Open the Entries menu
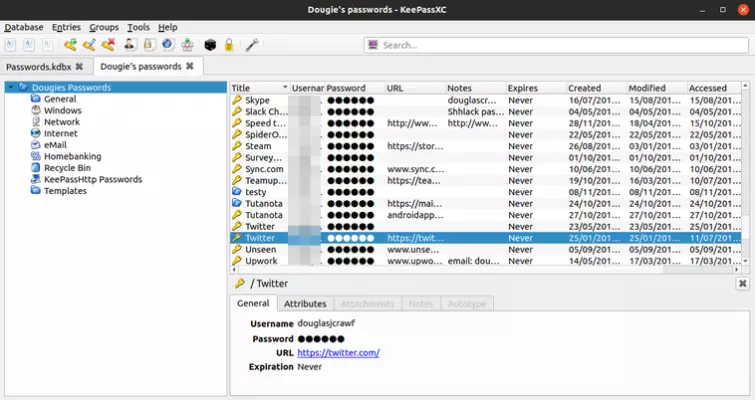This screenshot has height=400, width=755. coord(66,27)
